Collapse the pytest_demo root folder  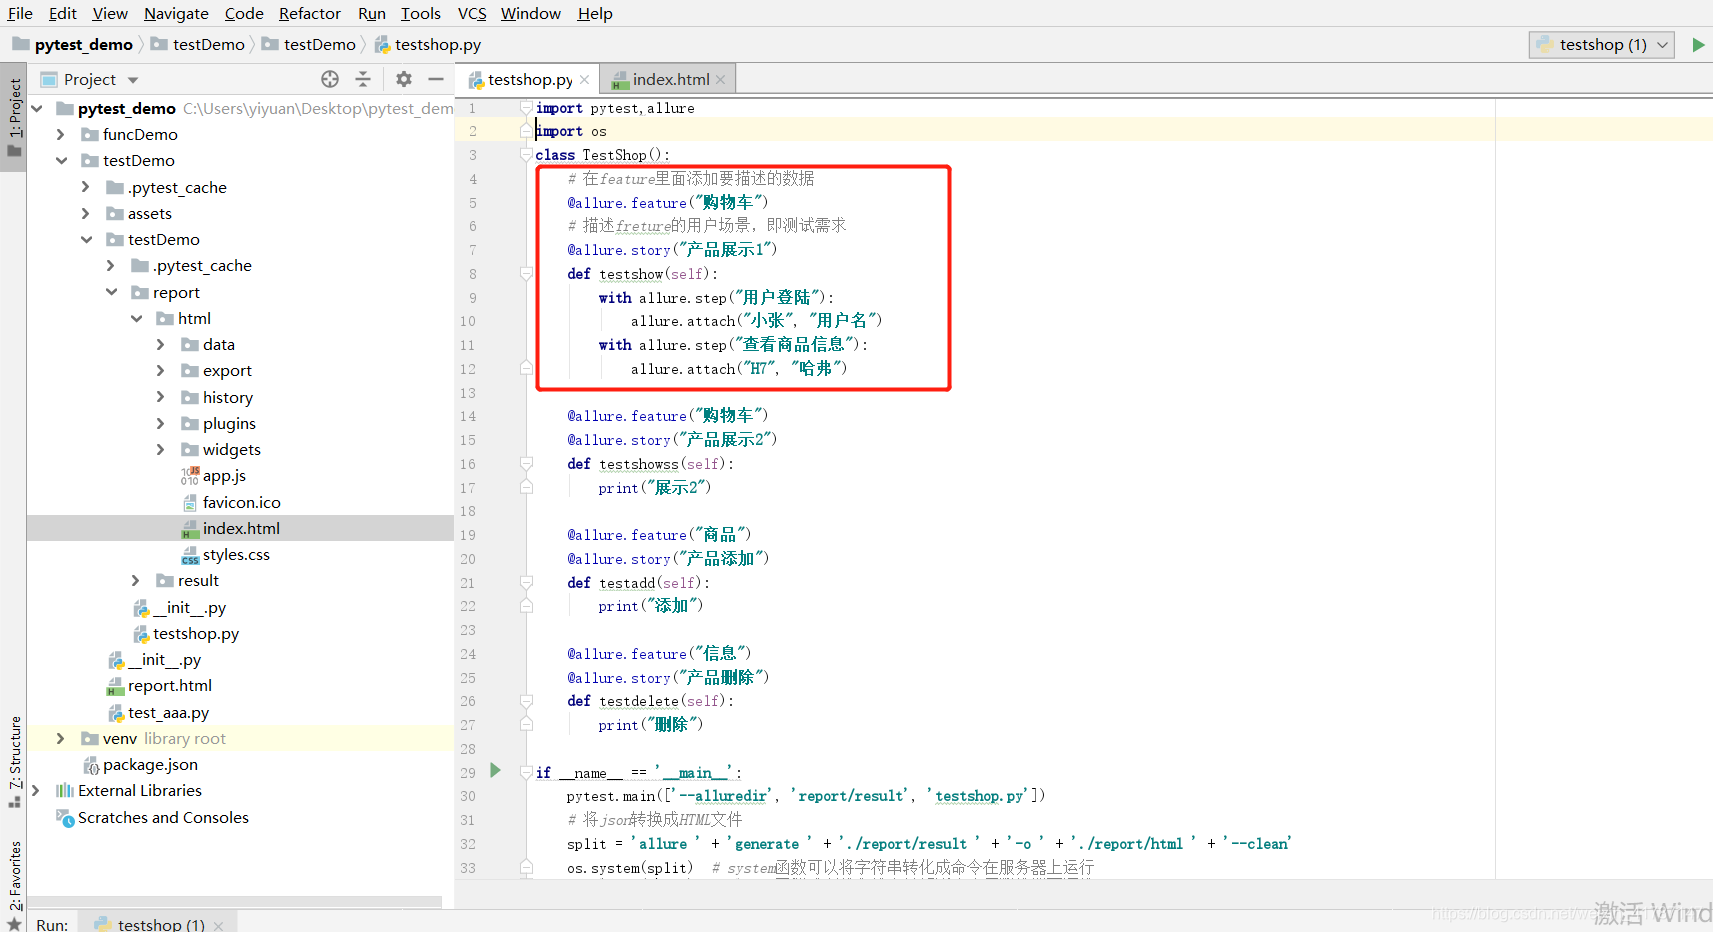[38, 108]
